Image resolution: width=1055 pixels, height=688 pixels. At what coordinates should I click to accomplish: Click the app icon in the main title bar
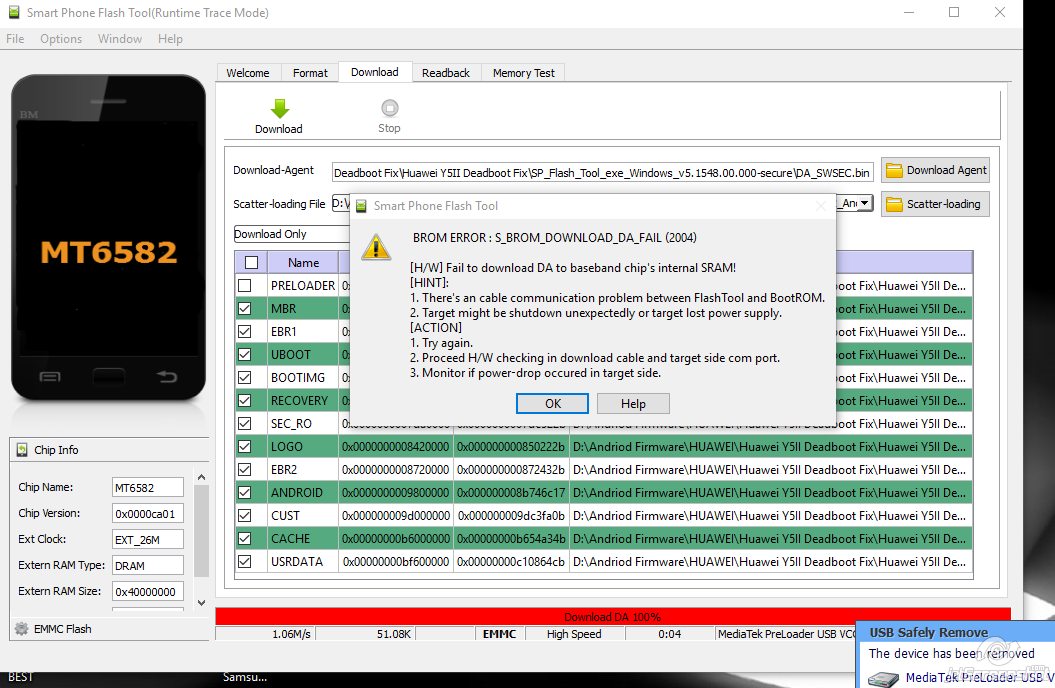point(13,12)
